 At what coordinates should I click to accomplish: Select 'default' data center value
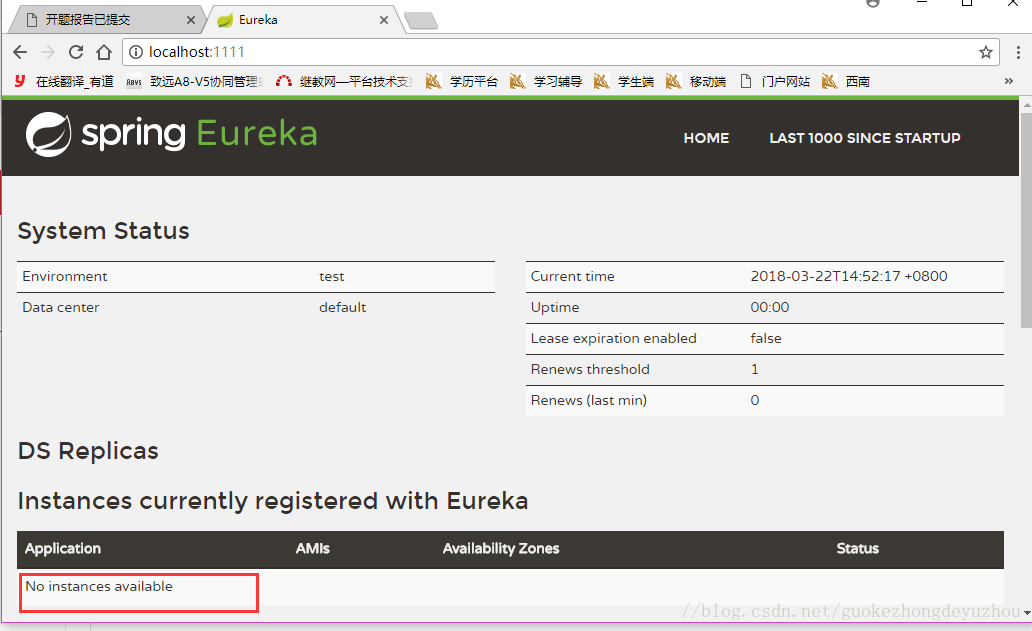[x=342, y=307]
